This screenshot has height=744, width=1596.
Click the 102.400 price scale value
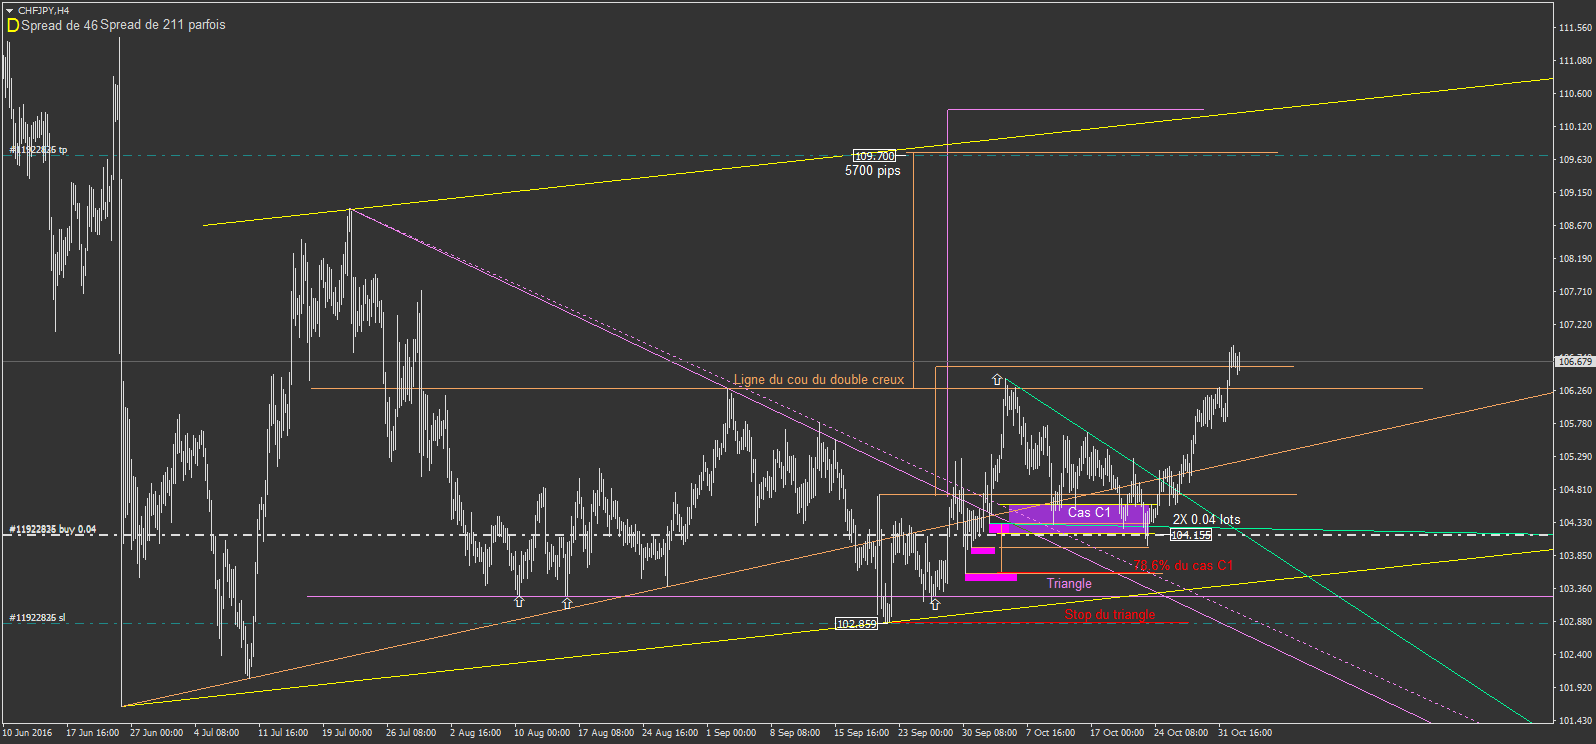coord(1575,655)
